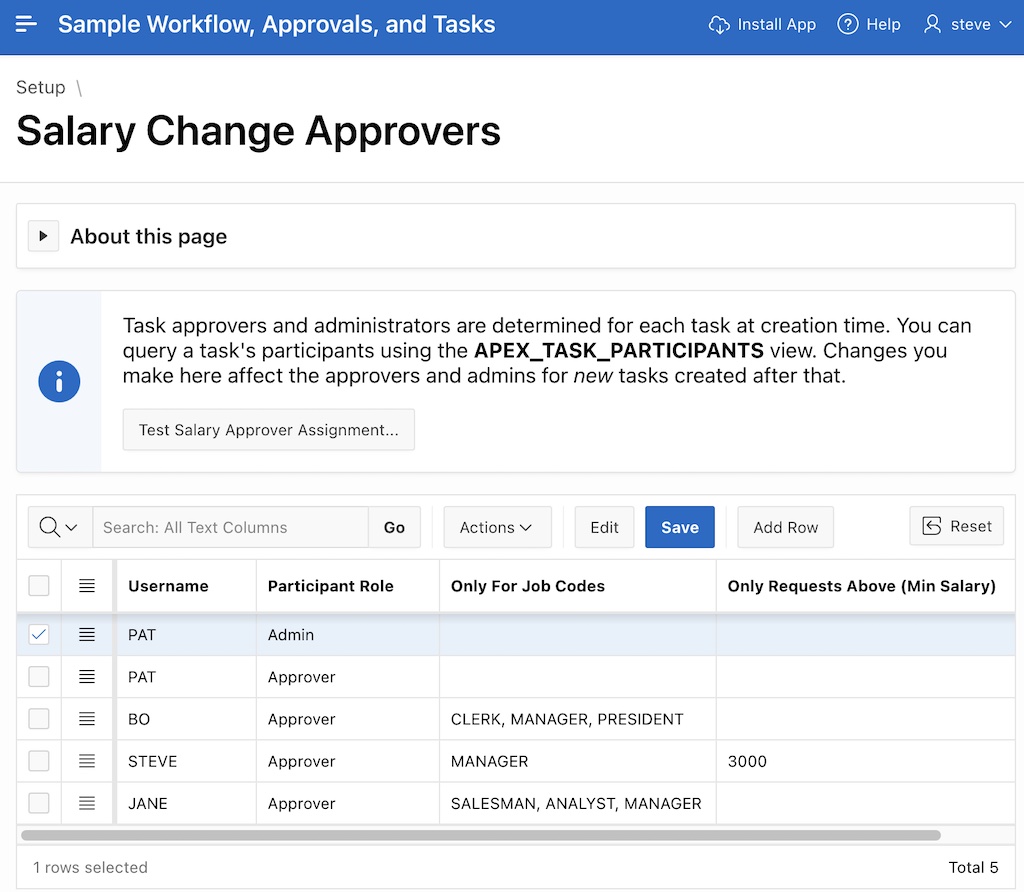
Task: Open the steve user menu
Action: [968, 25]
